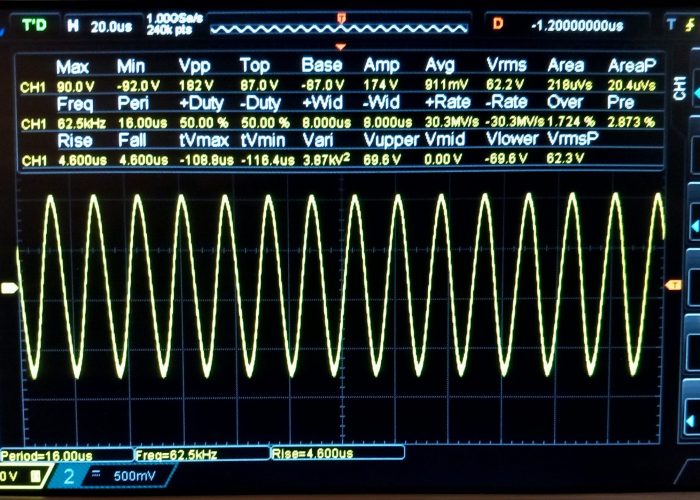Click the Freq=62.5kHz measurement box

pos(202,454)
